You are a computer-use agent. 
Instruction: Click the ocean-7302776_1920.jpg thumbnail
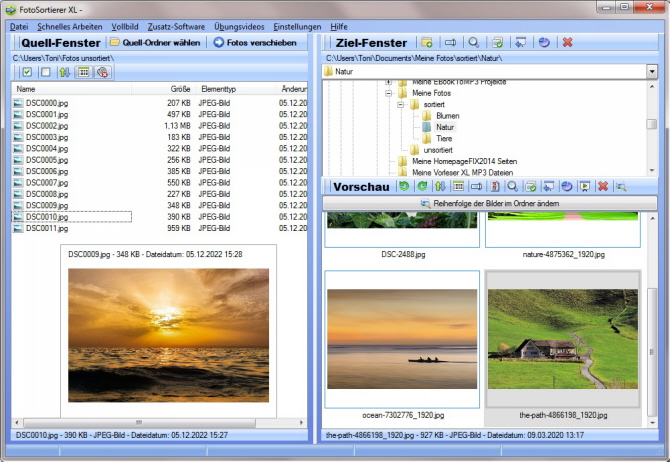[x=402, y=339]
